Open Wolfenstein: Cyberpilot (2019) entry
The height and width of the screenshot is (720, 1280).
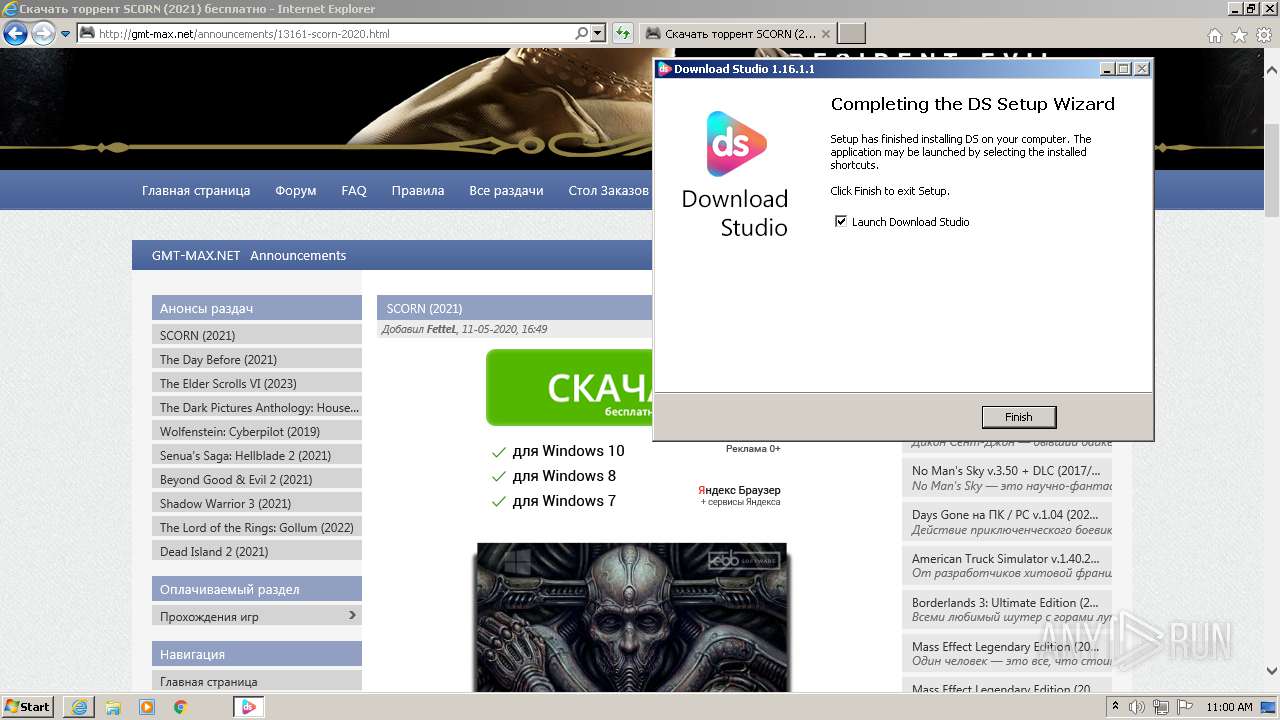257,431
